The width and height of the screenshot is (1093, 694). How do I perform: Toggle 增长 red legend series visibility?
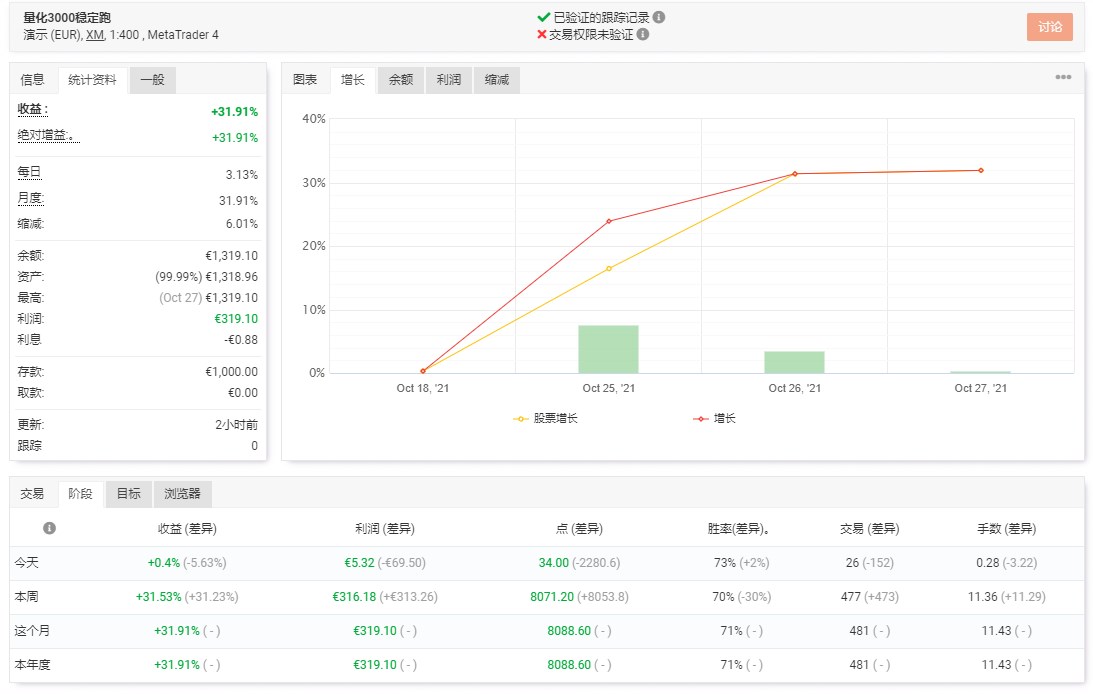tap(714, 418)
